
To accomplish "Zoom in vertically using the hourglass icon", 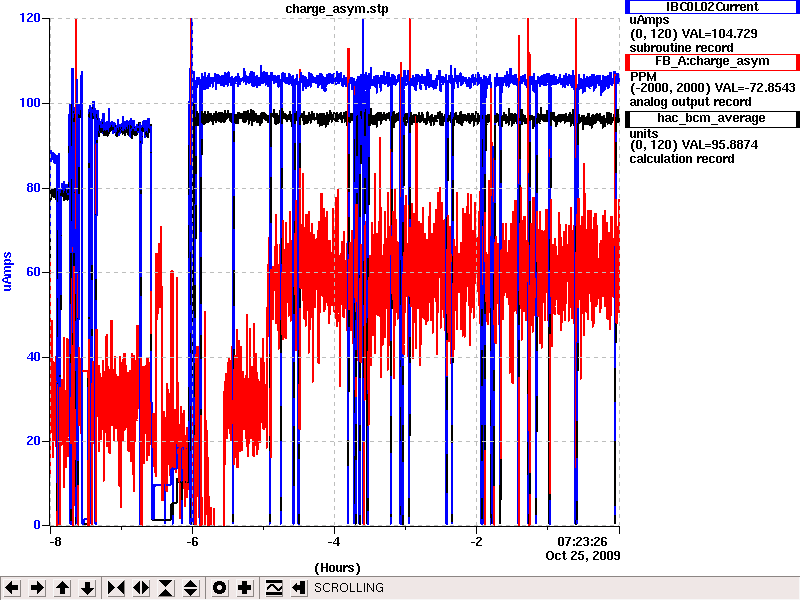I will pyautogui.click(x=166, y=588).
